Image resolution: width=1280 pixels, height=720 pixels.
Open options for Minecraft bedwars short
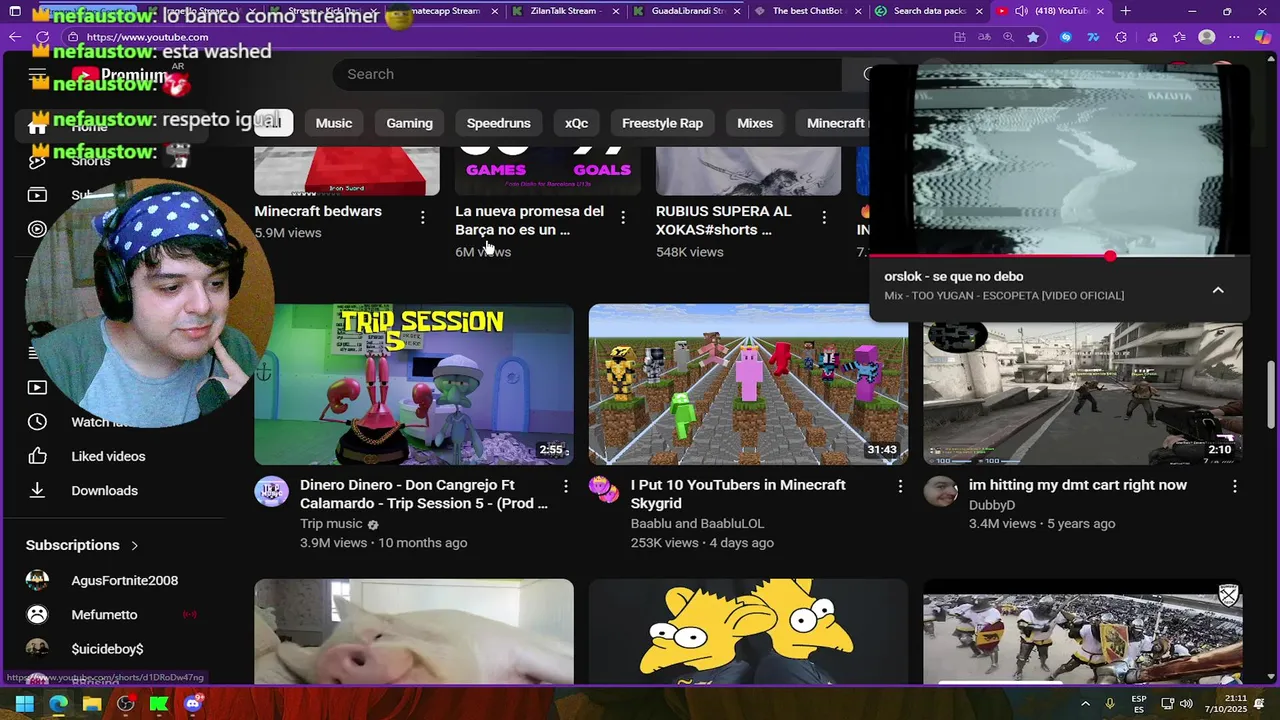[x=422, y=217]
